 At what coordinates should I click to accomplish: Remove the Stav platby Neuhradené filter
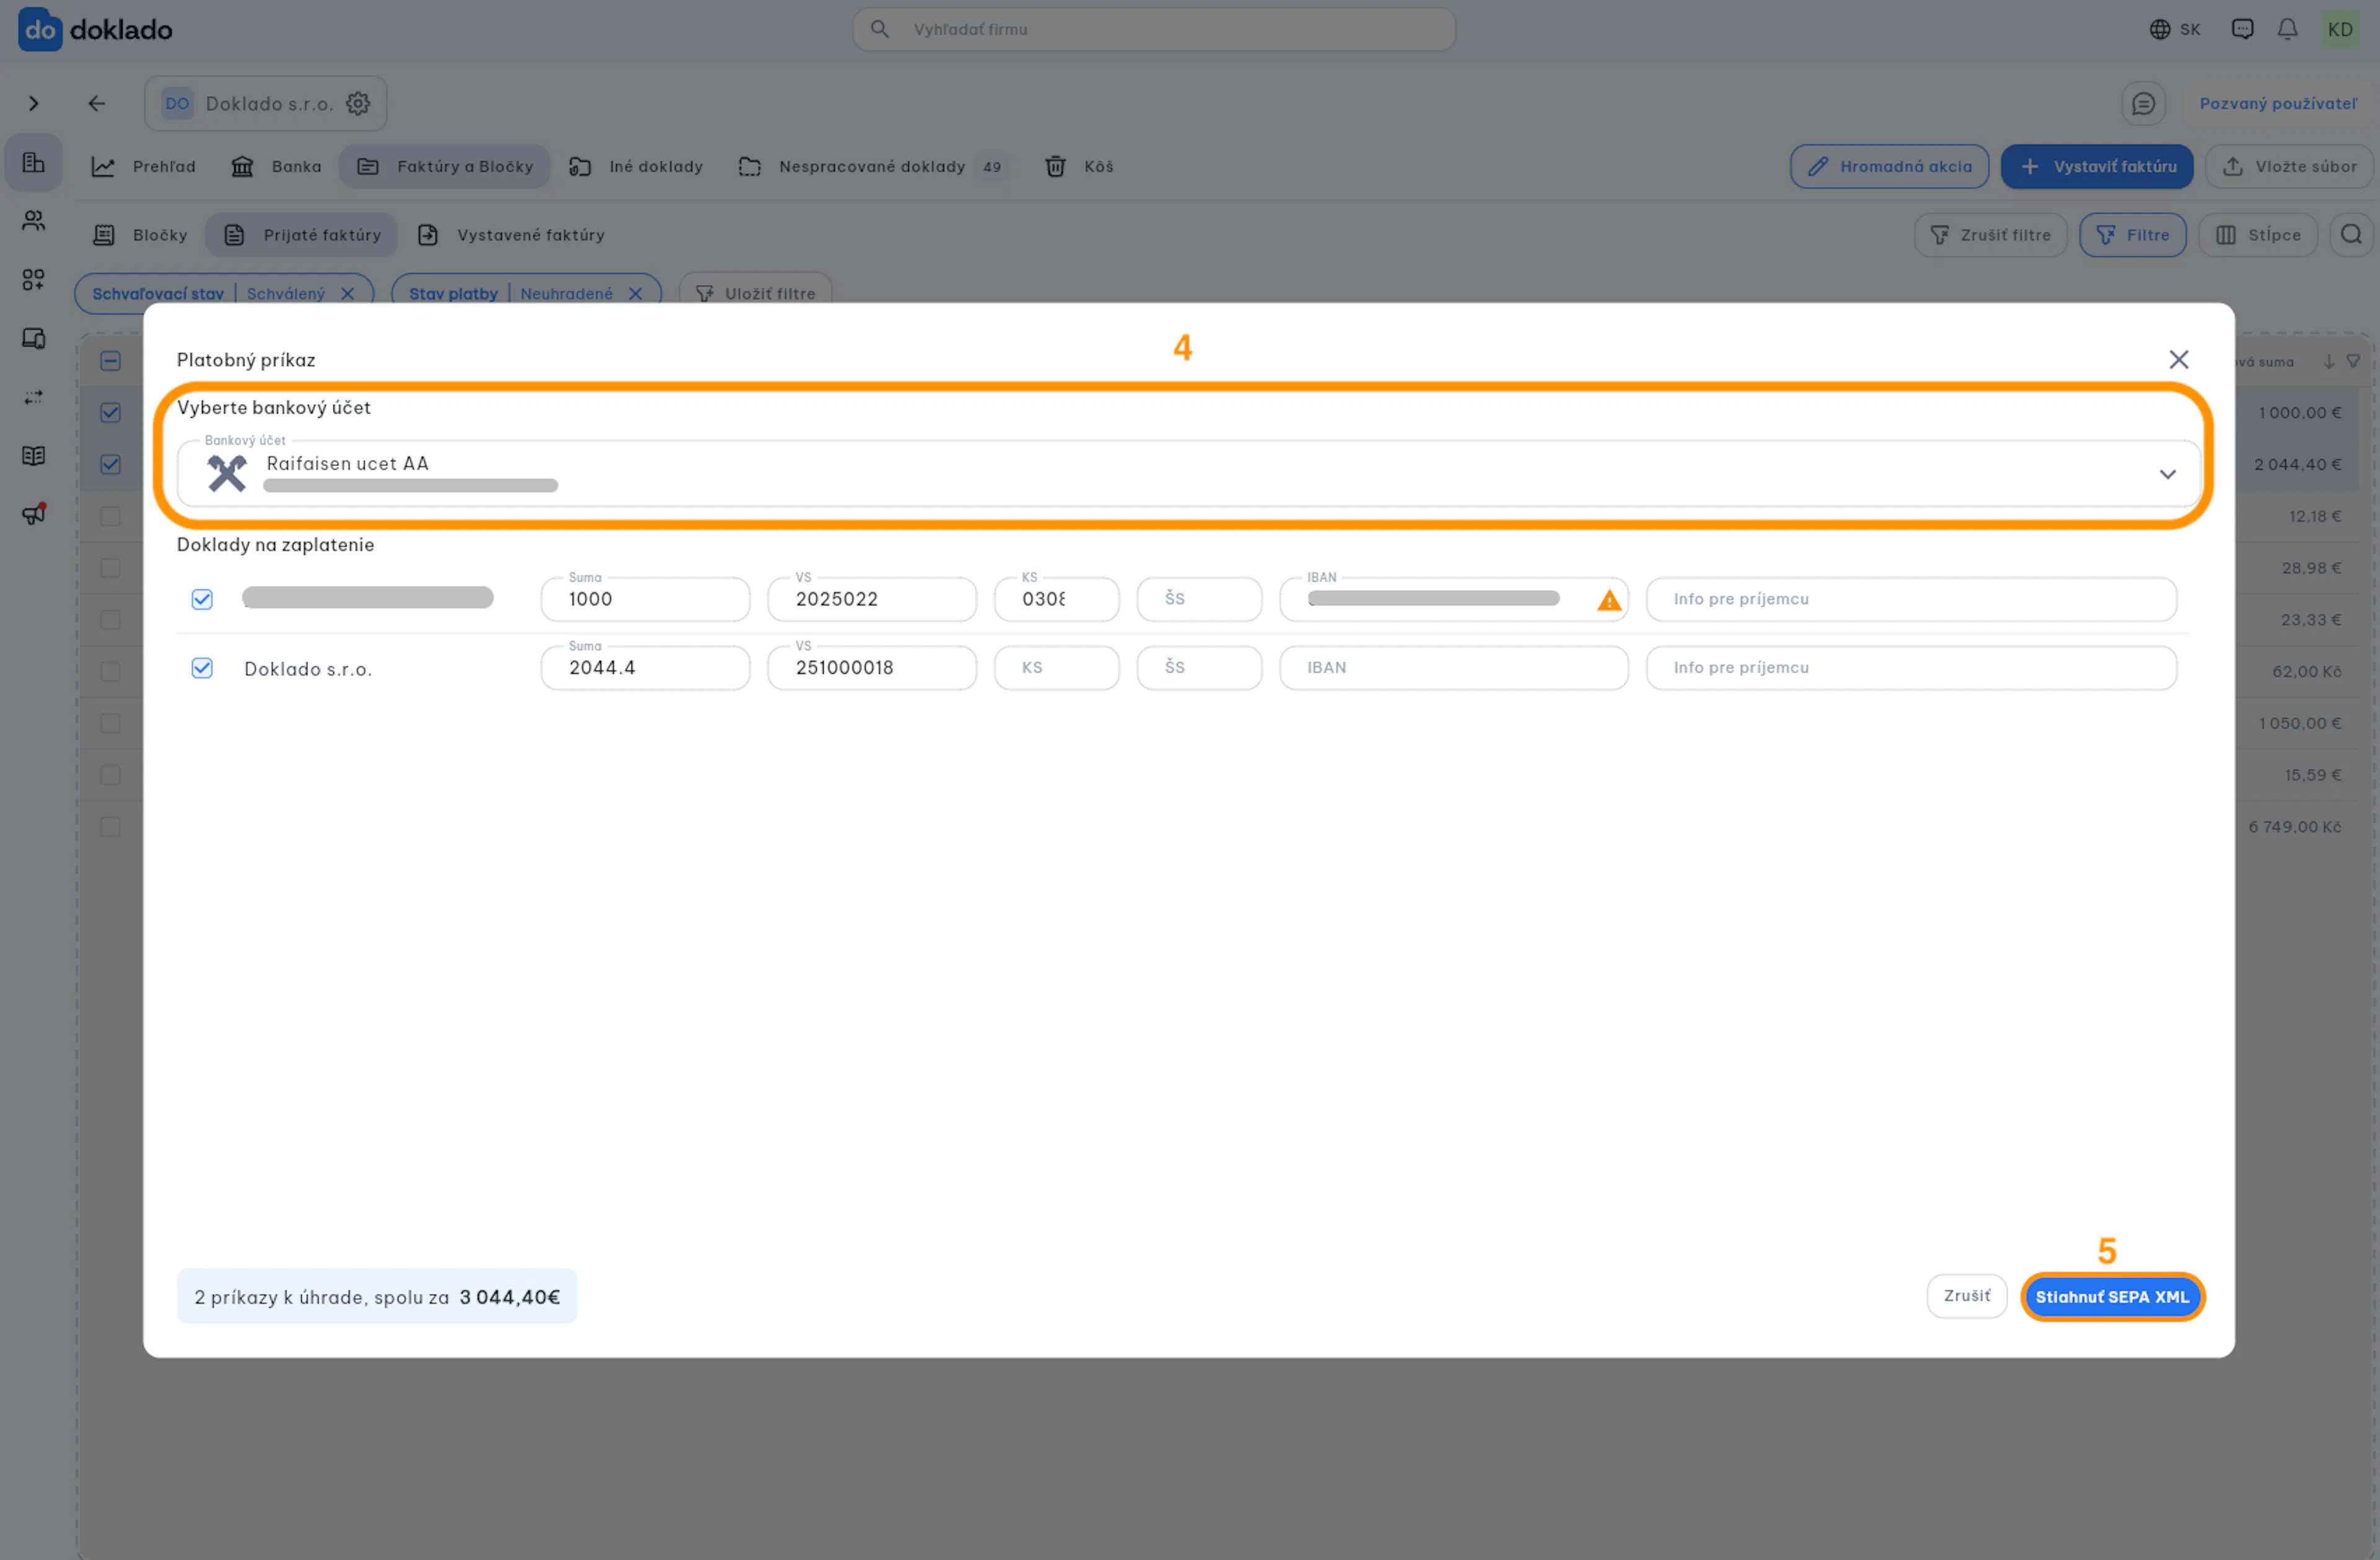635,293
